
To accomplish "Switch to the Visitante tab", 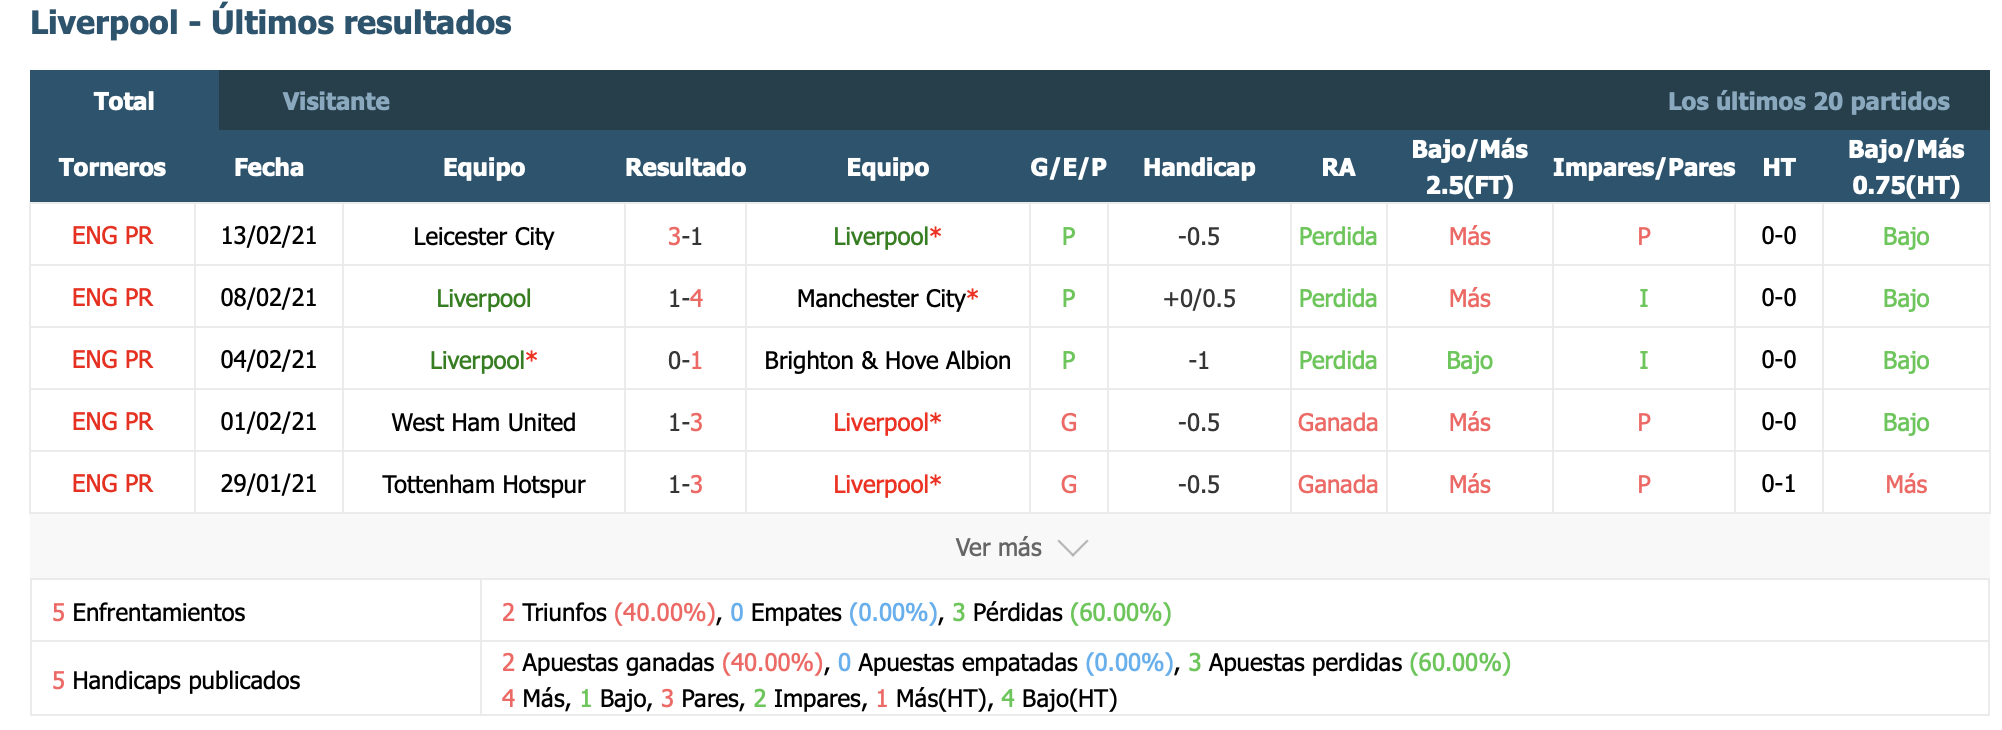I will (336, 101).
